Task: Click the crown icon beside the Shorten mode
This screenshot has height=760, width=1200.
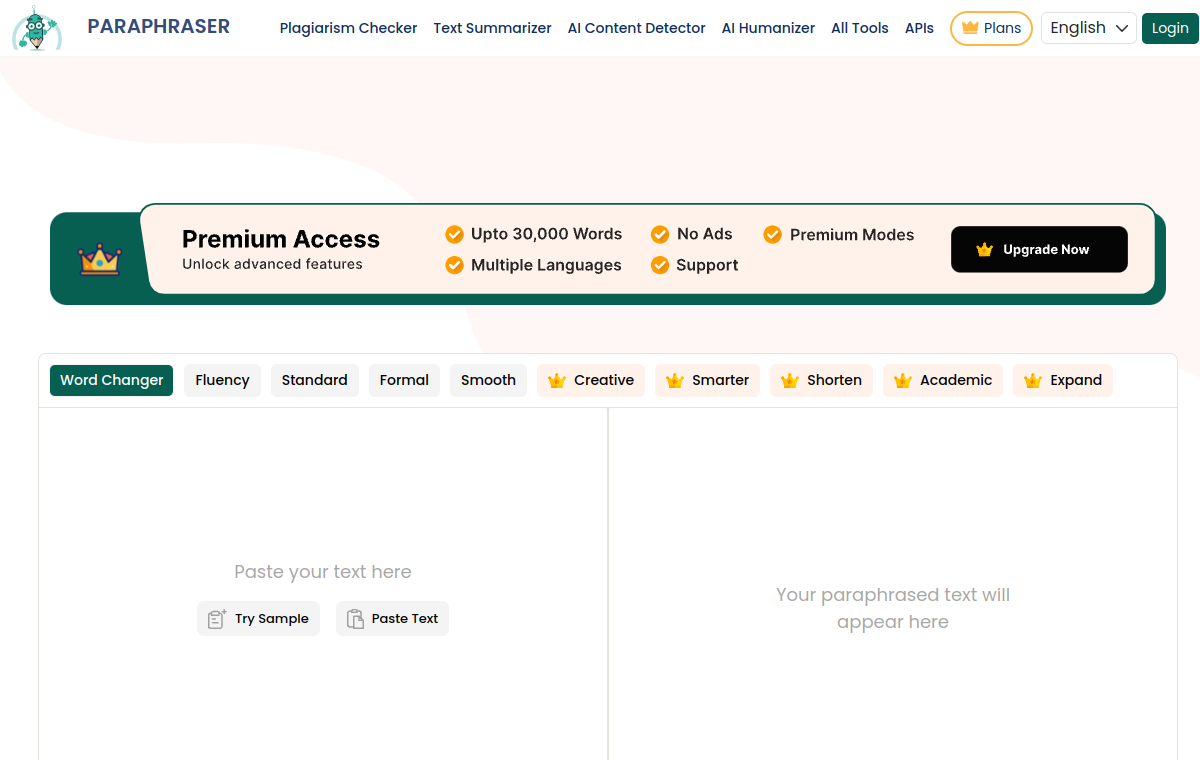Action: pyautogui.click(x=790, y=380)
